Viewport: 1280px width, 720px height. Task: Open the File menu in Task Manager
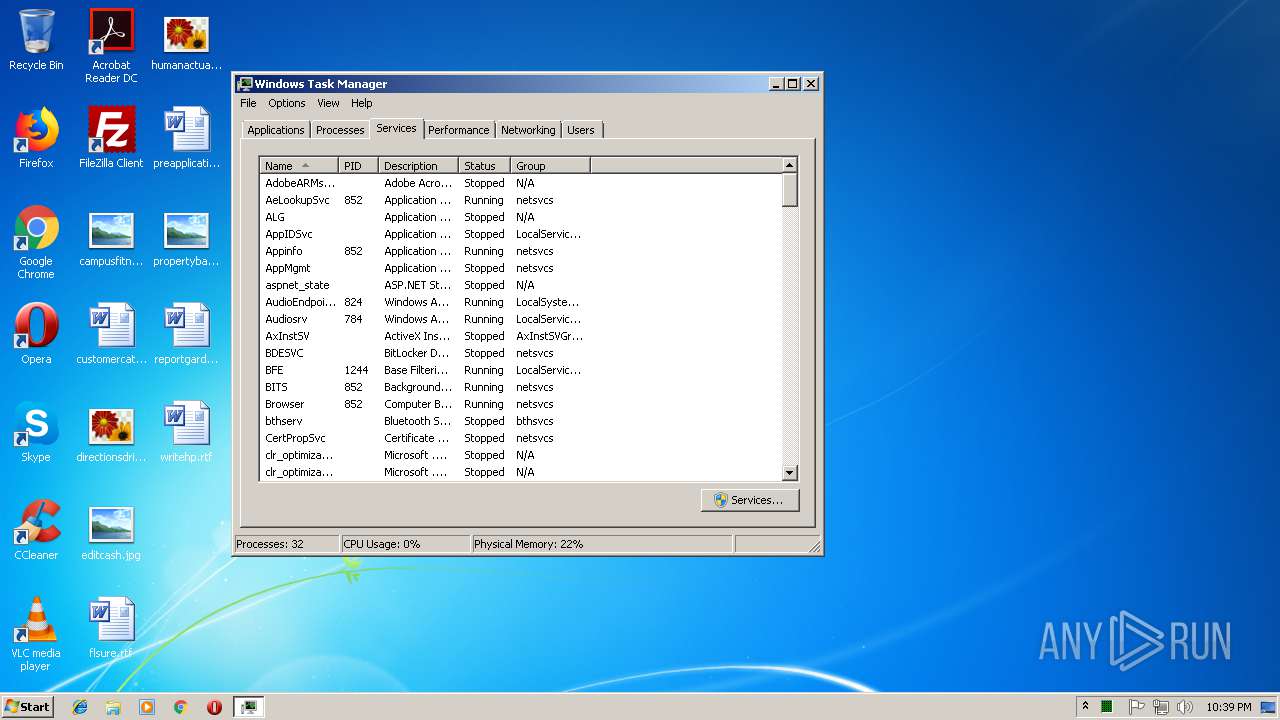tap(248, 103)
